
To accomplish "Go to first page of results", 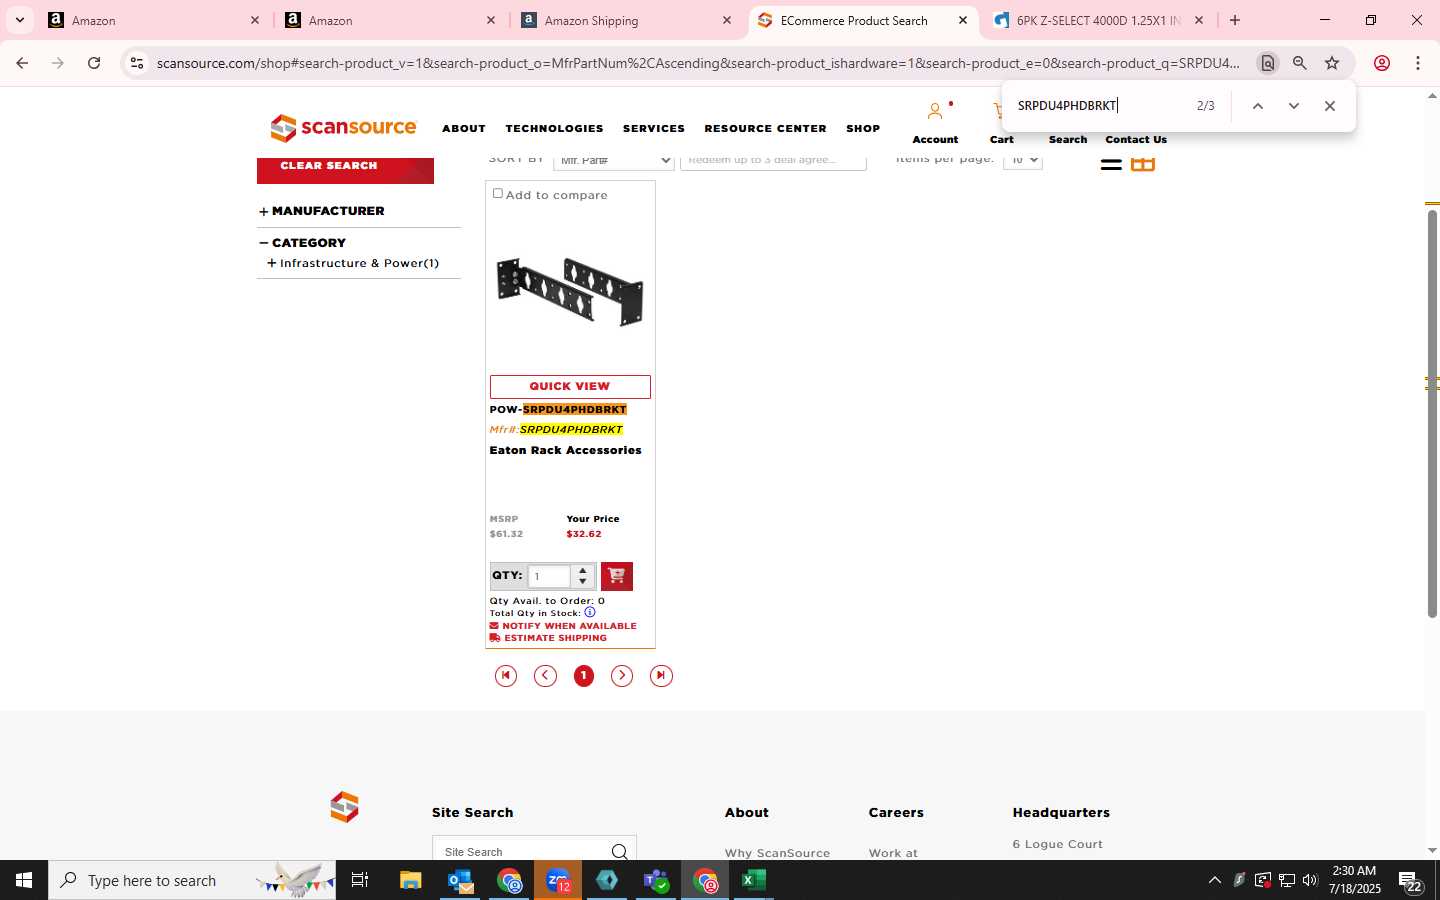I will 506,676.
